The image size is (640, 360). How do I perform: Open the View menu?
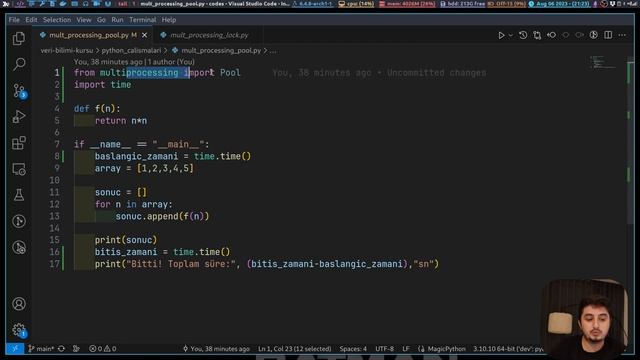click(84, 20)
